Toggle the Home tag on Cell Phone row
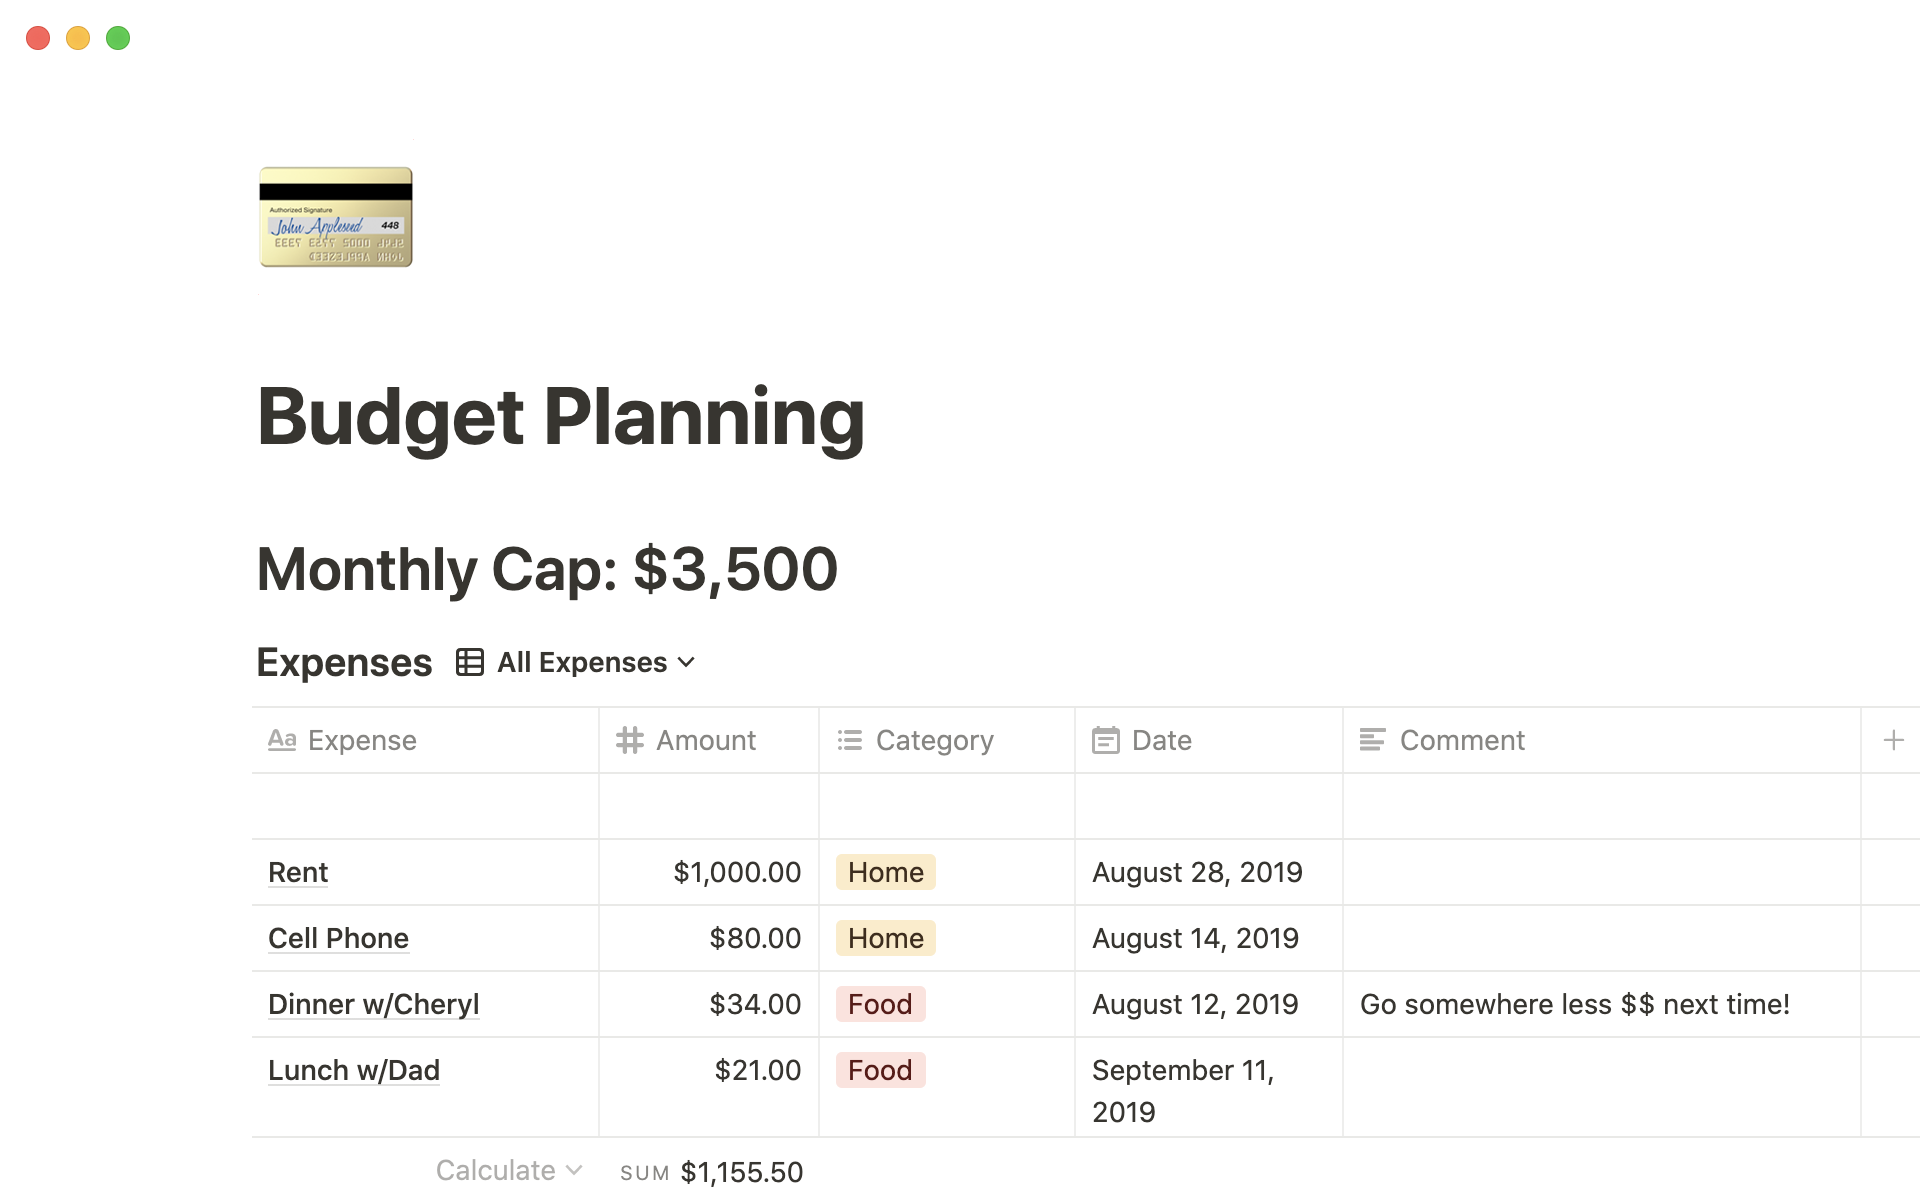Viewport: 1920px width, 1200px height. tap(885, 937)
